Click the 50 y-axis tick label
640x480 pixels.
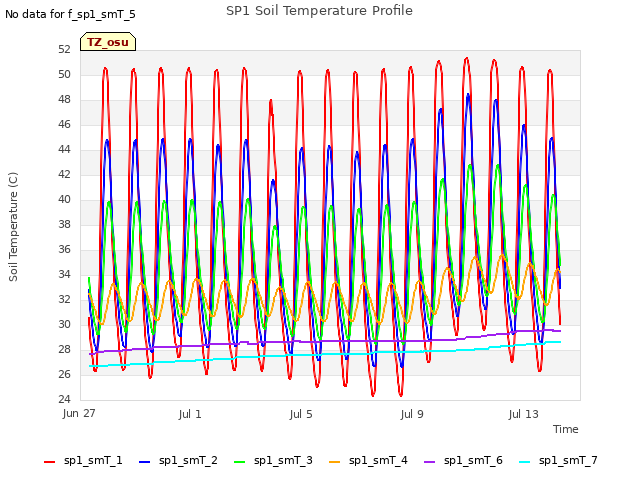click(x=64, y=74)
